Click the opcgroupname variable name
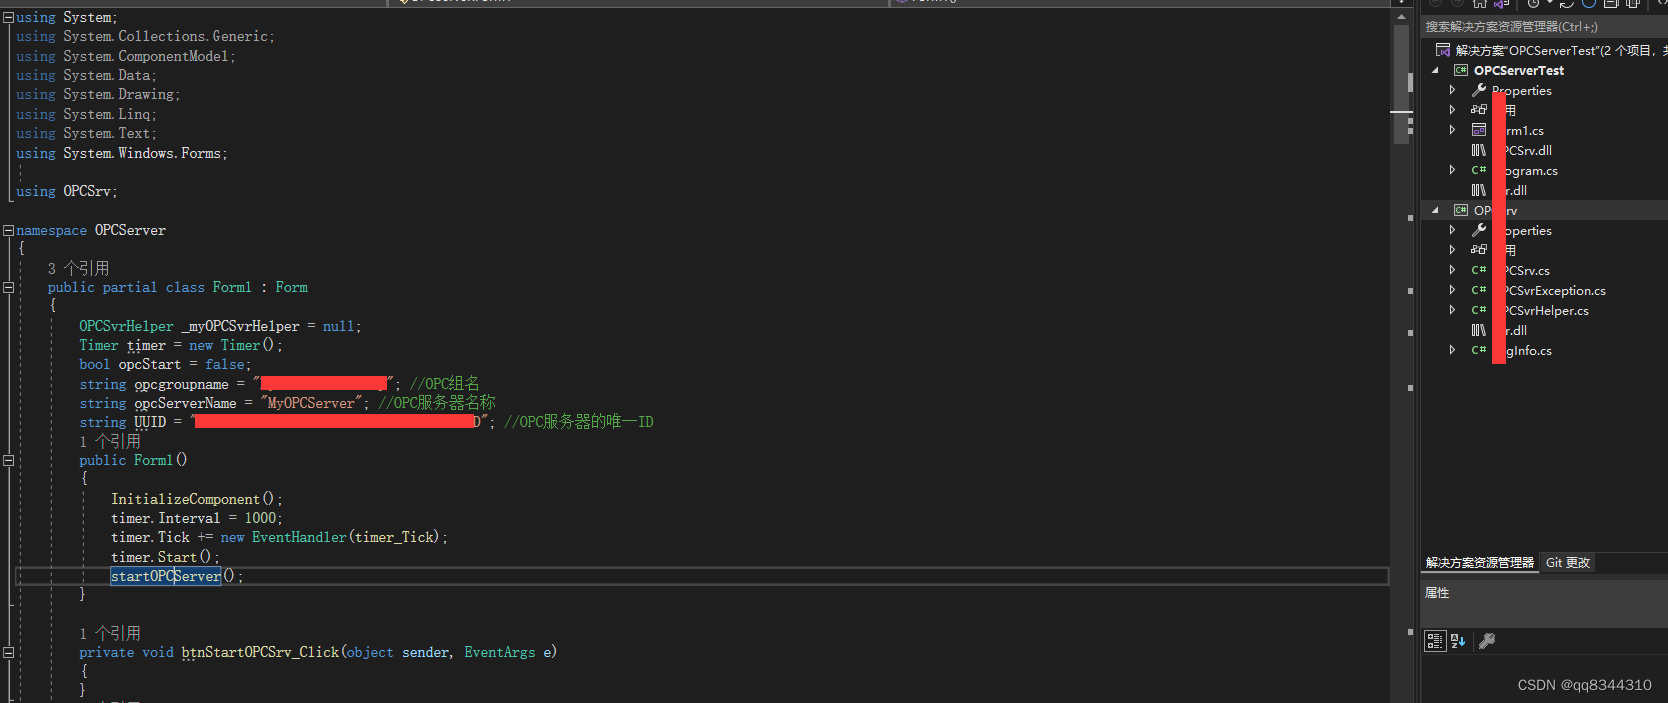1668x703 pixels. (182, 384)
